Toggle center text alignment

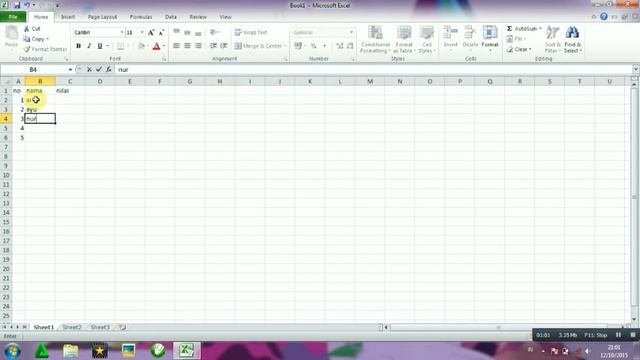(x=187, y=46)
